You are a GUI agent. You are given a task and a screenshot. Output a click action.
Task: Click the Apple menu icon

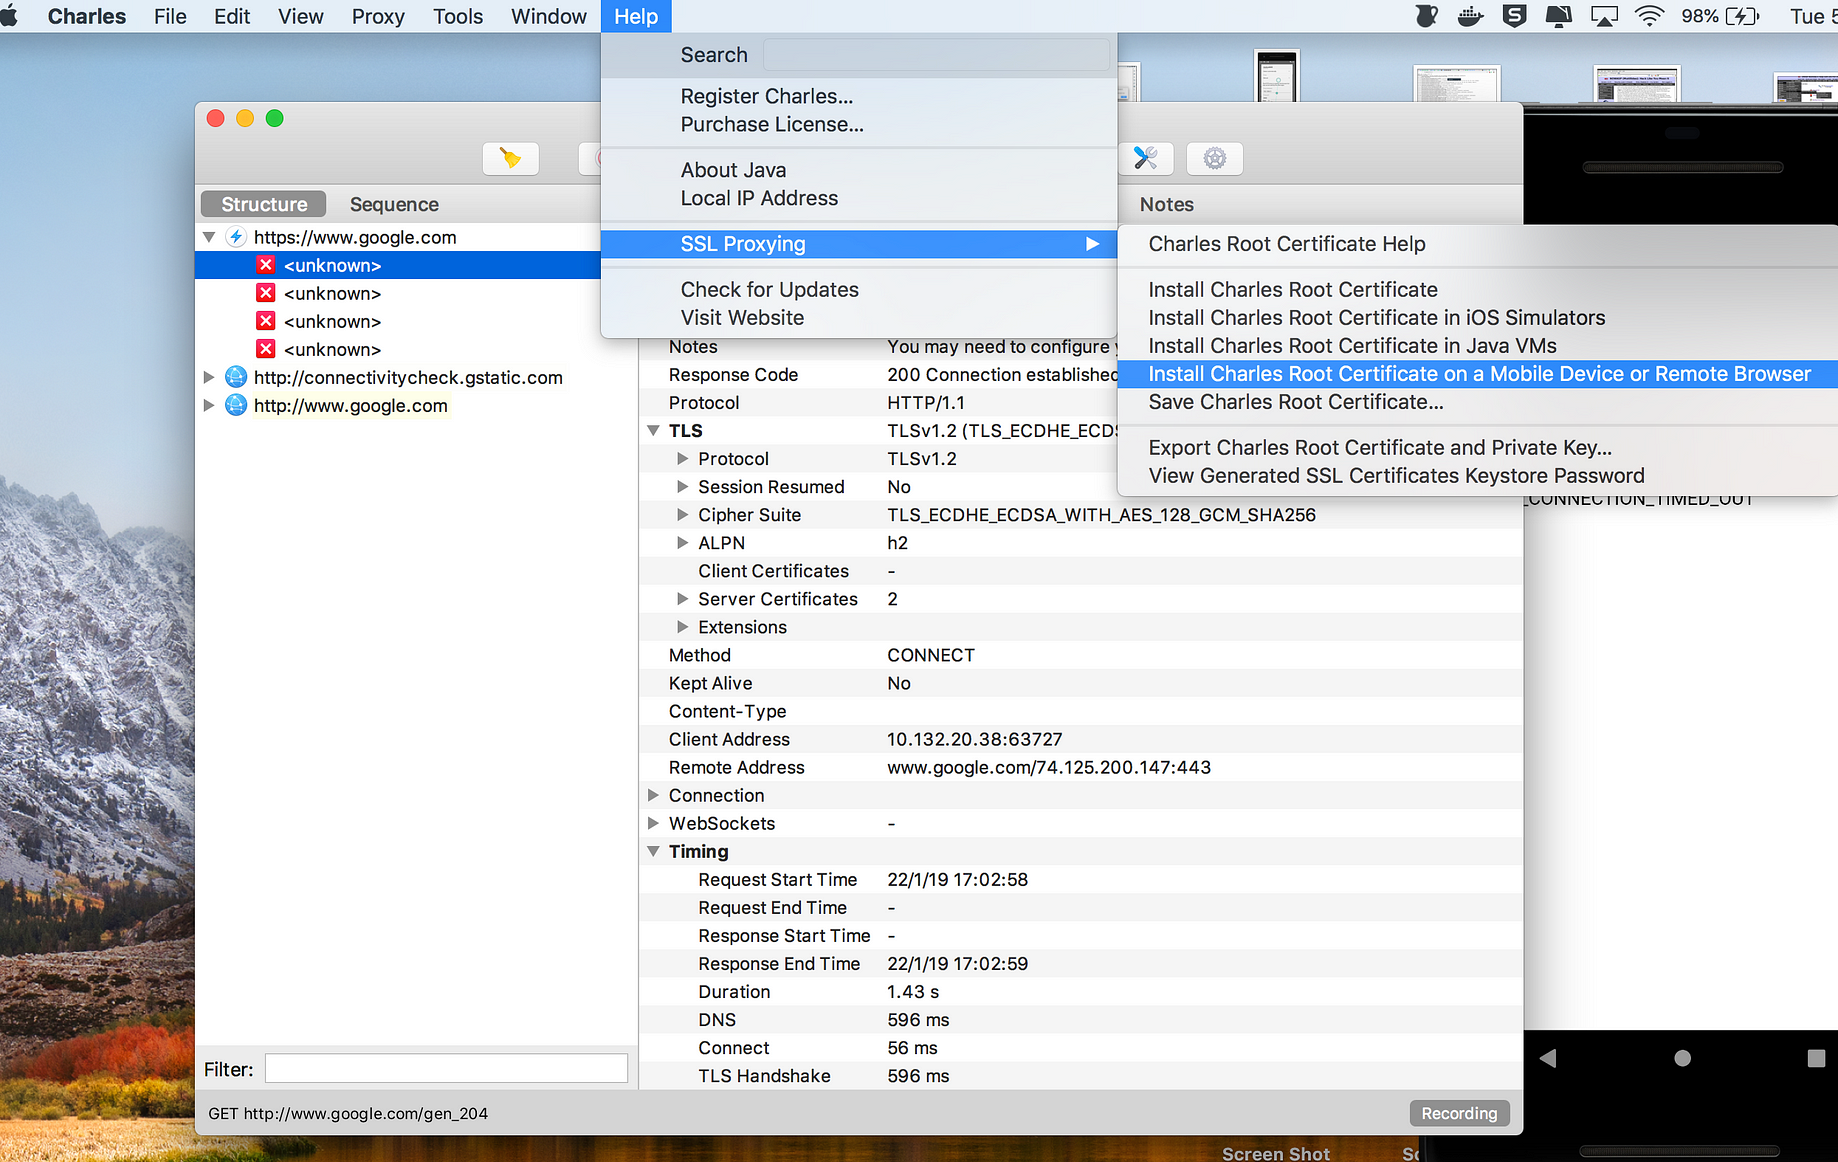tap(9, 16)
